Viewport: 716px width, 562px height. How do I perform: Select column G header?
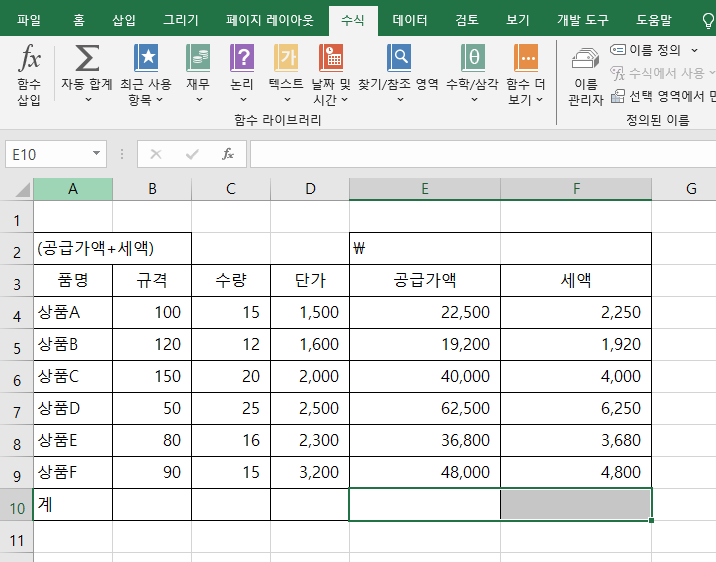point(684,189)
